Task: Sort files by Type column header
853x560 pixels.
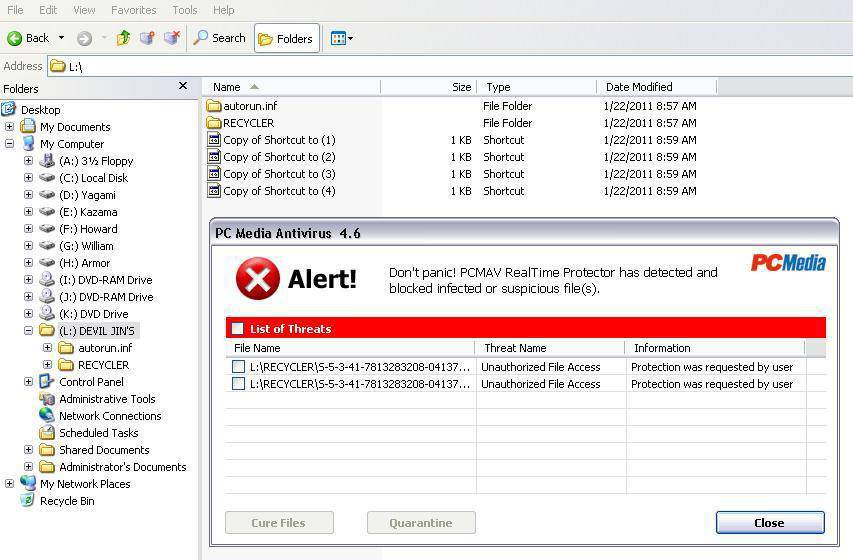Action: (x=536, y=87)
